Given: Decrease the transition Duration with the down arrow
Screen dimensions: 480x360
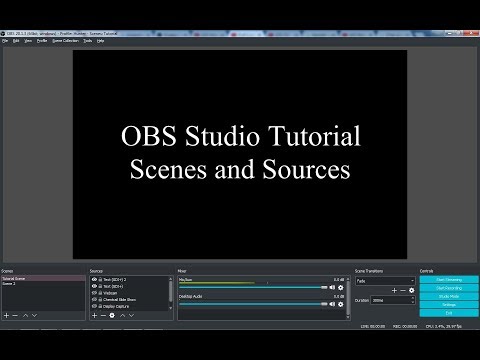Looking at the screenshot, I should tap(413, 302).
